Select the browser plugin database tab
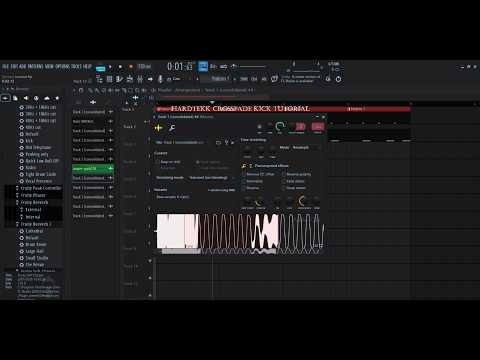This screenshot has width=480, height=360. (x=36, y=98)
